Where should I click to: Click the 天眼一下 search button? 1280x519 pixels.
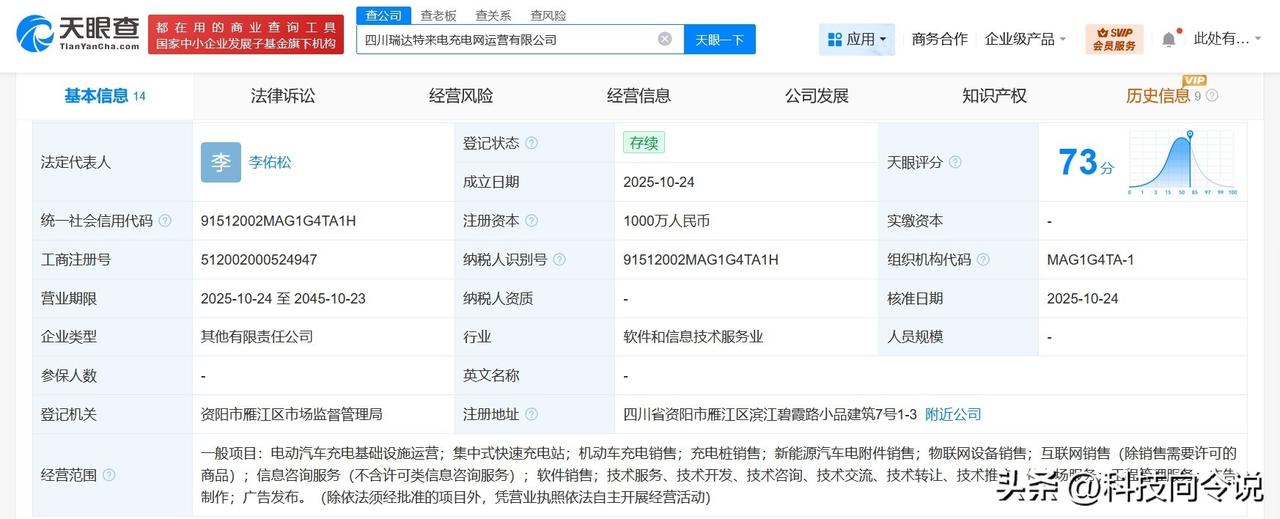coord(720,39)
